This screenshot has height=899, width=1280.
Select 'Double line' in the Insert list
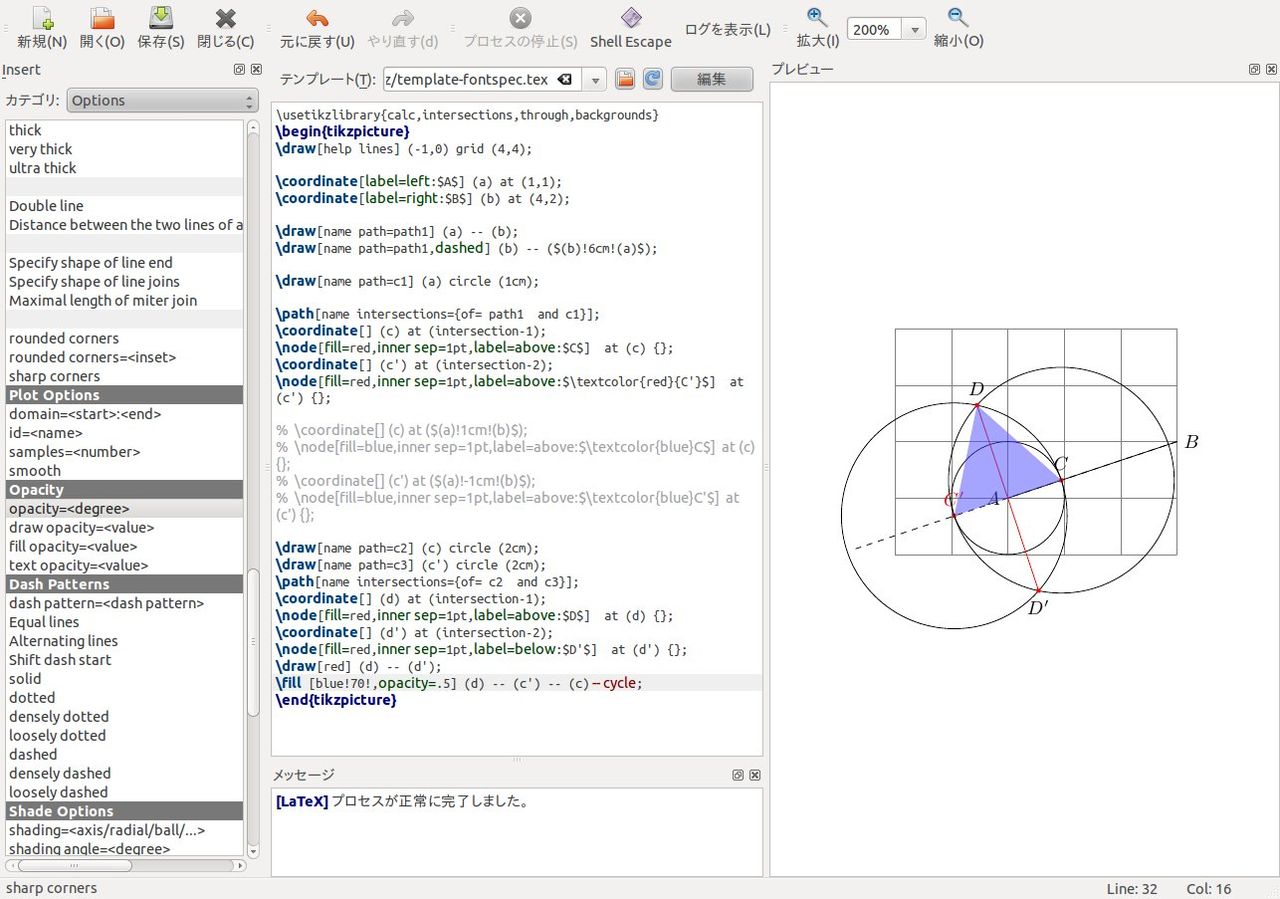(x=124, y=206)
